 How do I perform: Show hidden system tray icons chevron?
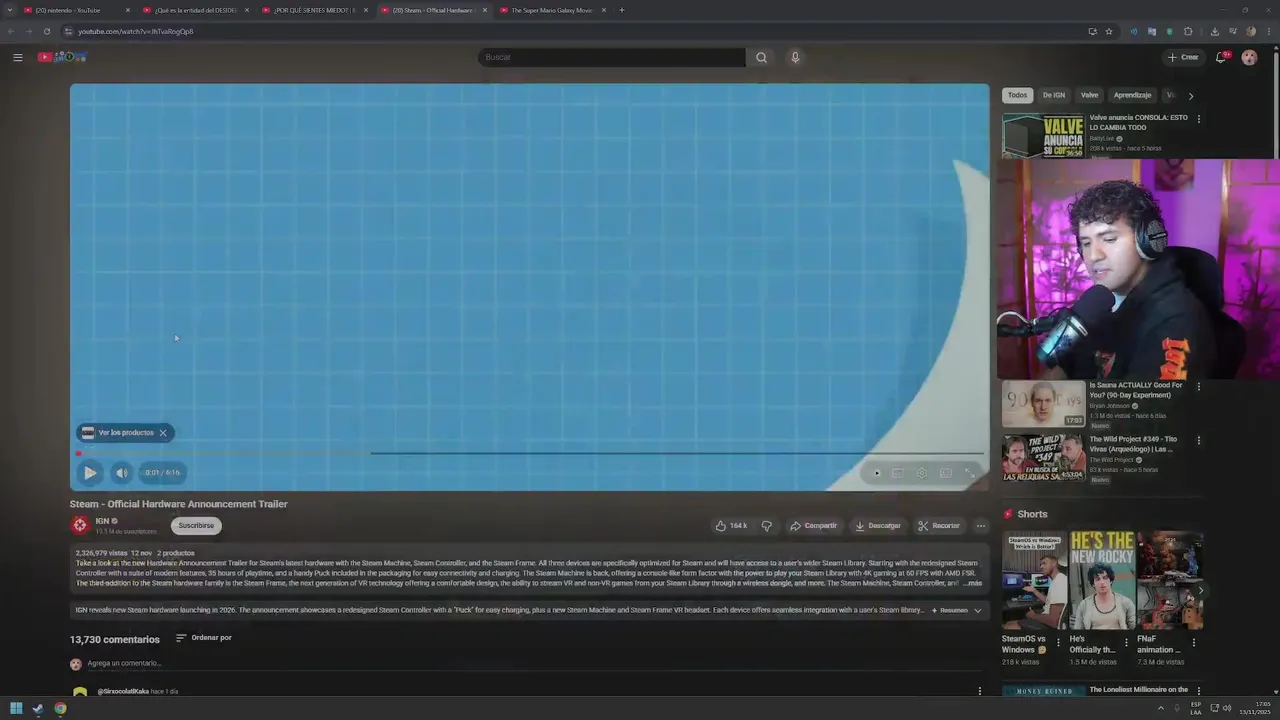pyautogui.click(x=1161, y=709)
